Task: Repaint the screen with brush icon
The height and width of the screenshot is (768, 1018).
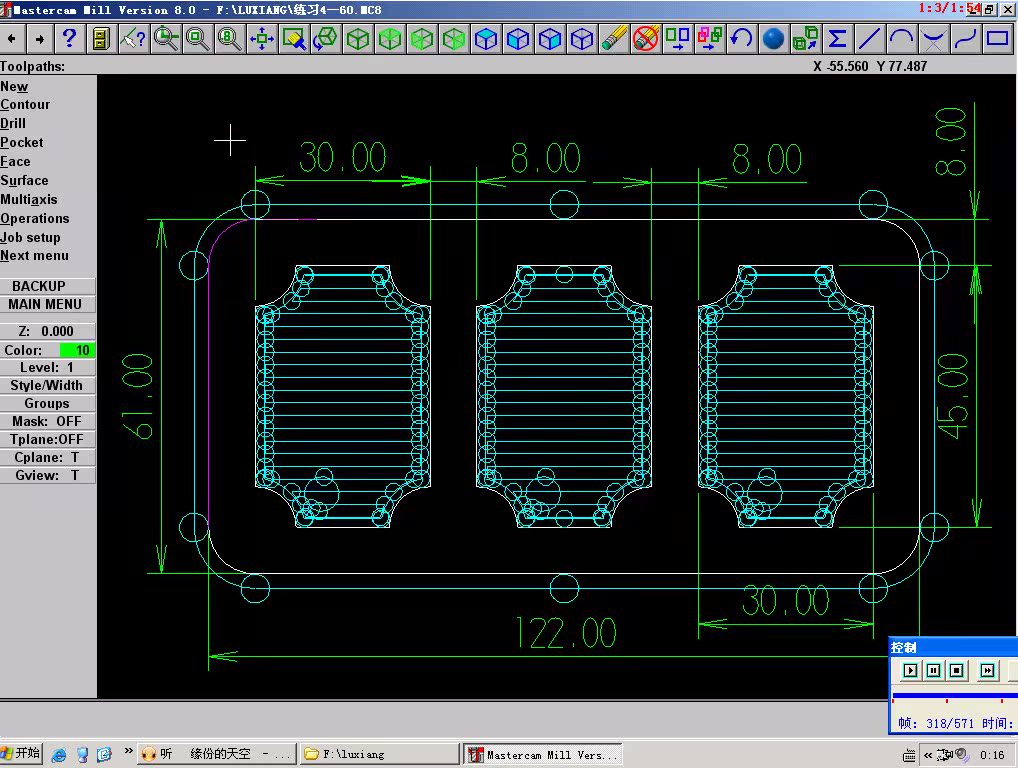Action: (x=293, y=39)
